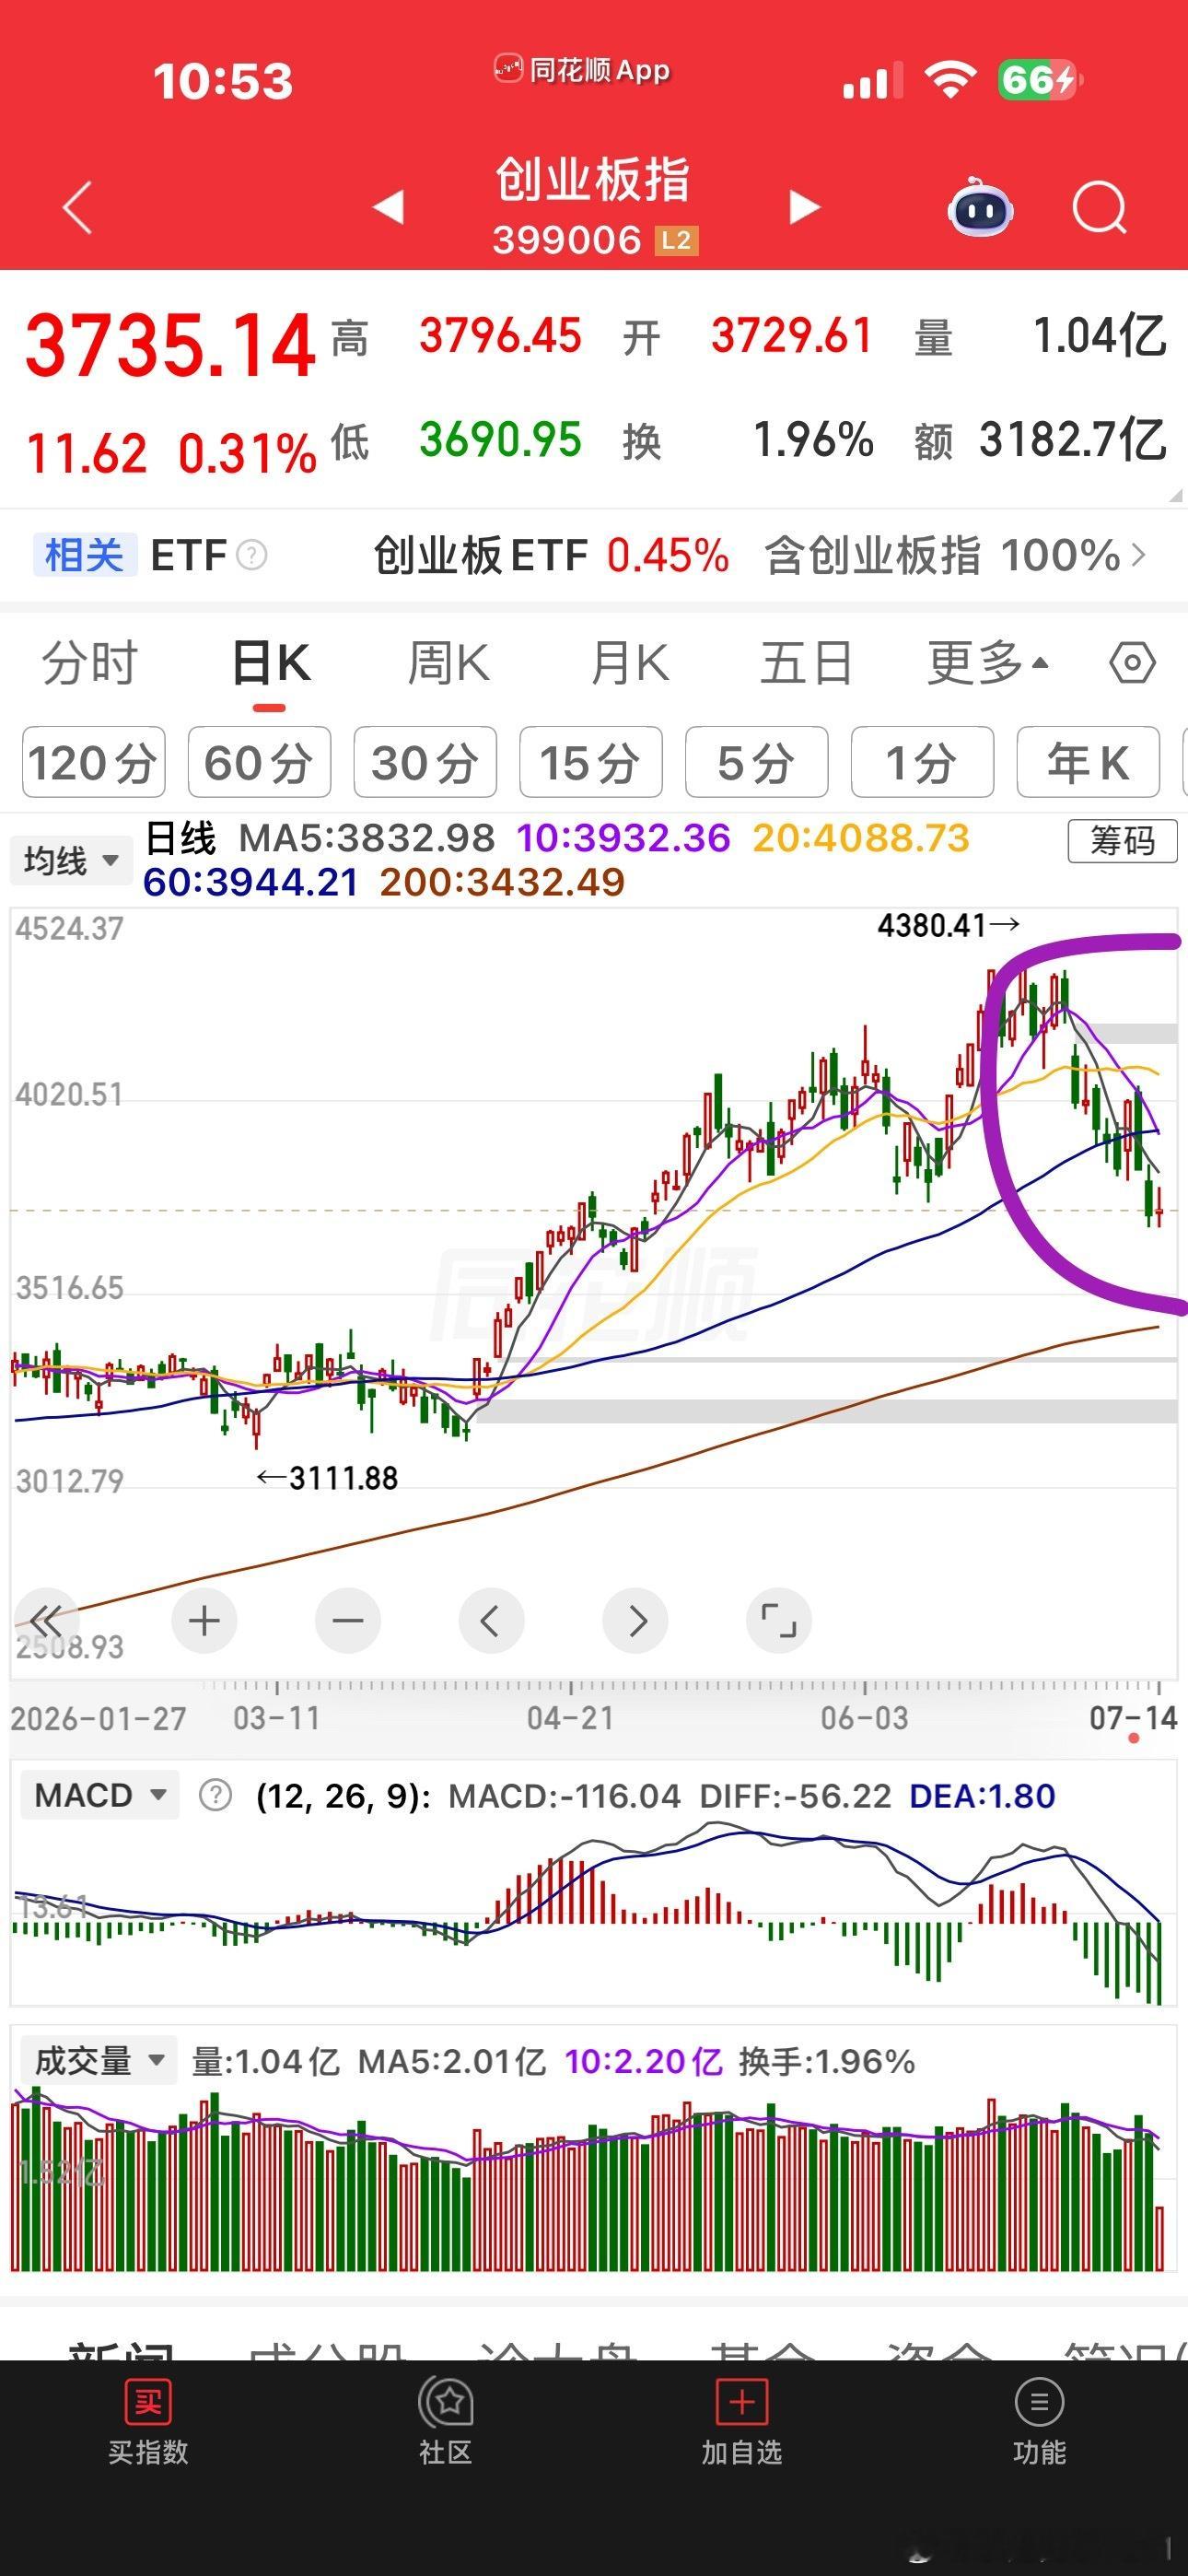1188x2576 pixels.
Task: Tap the low value 3690.95
Action: (500, 440)
